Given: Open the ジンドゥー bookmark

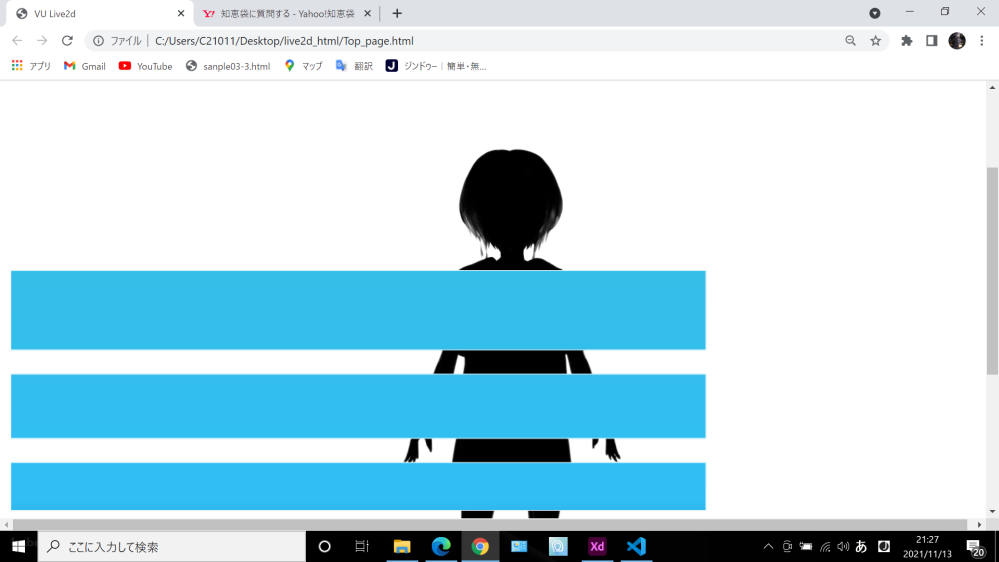Looking at the screenshot, I should [x=436, y=66].
